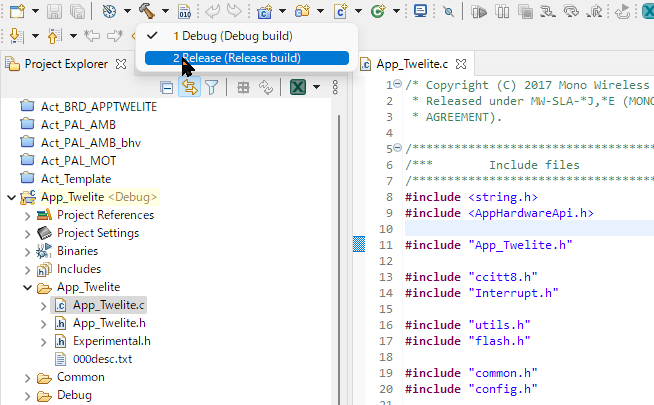Click the binary 010 file icon
654x405 pixels.
click(184, 11)
